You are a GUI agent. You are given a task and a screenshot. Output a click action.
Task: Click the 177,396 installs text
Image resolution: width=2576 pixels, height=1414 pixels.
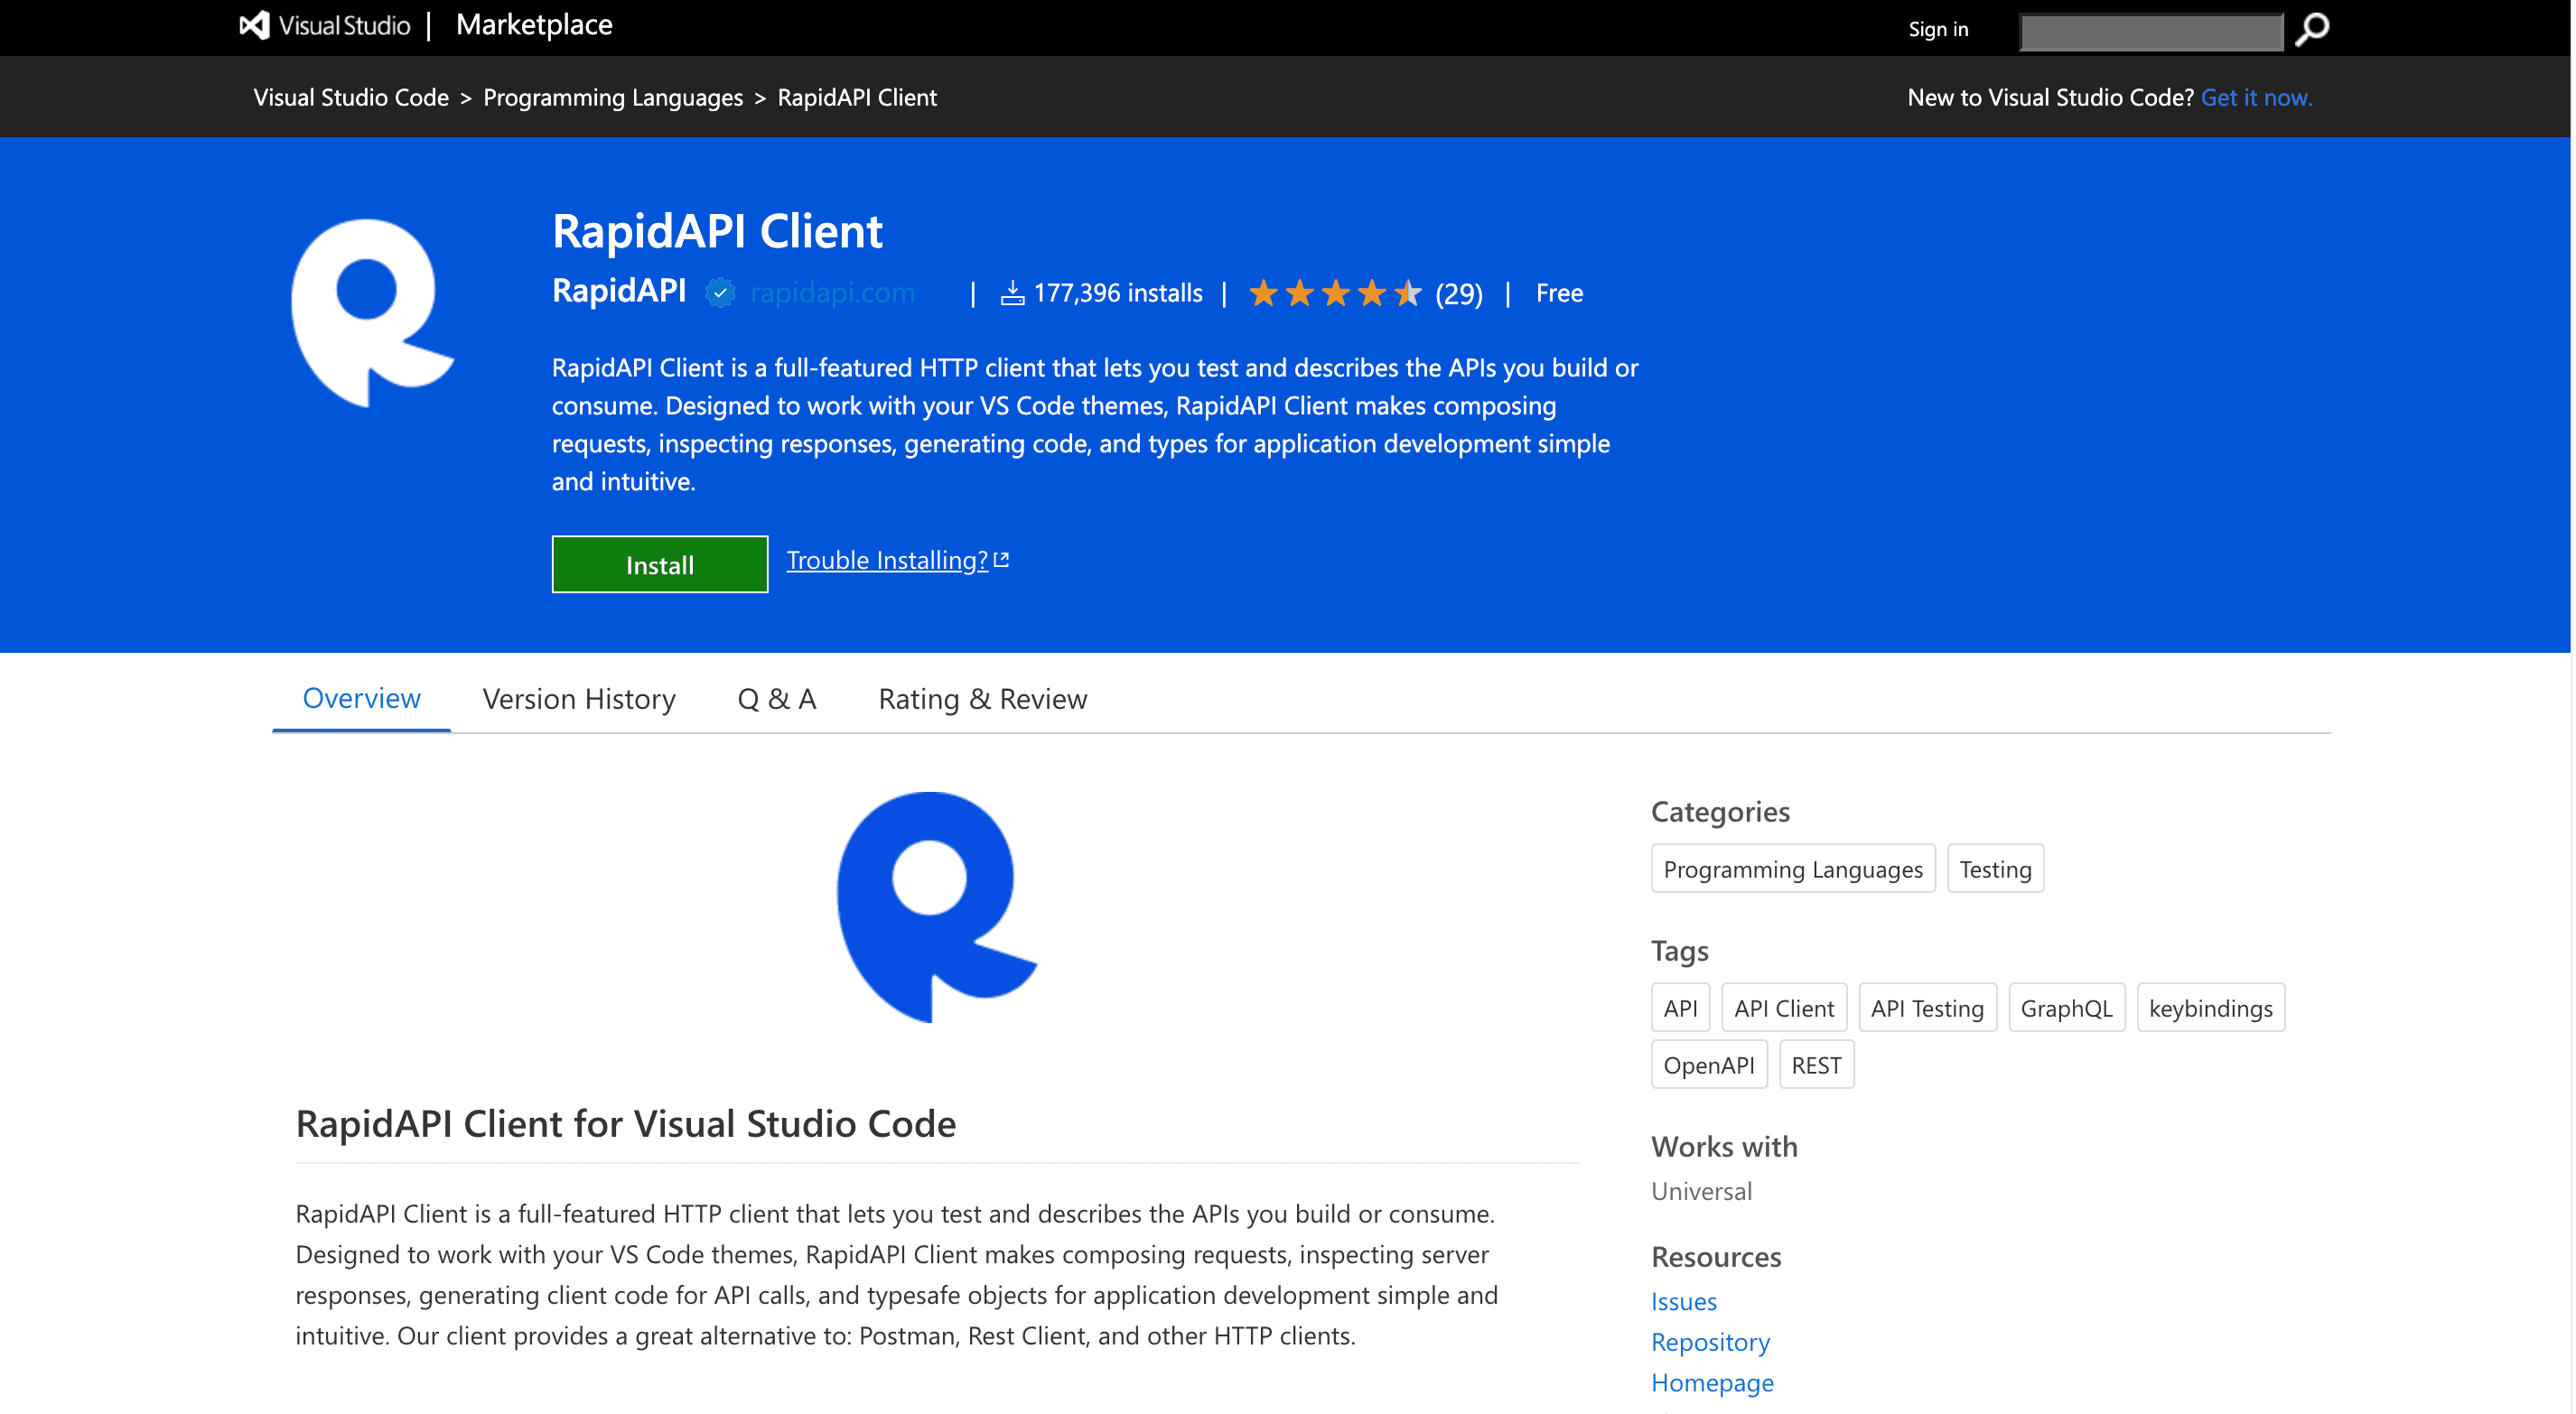1117,293
